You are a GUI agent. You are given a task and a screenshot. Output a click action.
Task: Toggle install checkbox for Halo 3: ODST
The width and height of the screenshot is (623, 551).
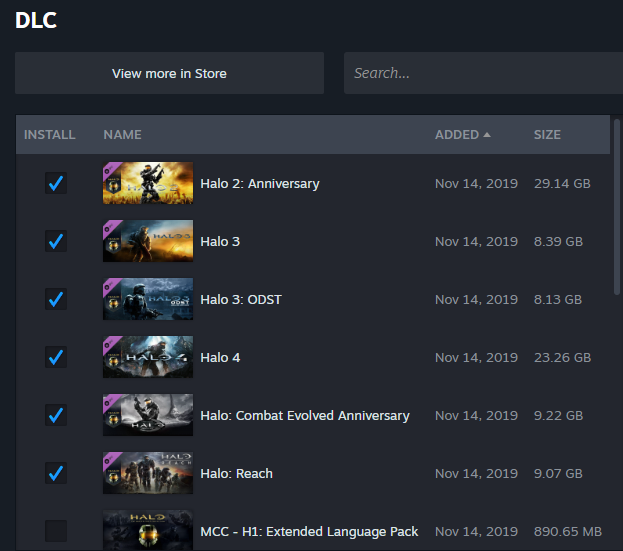(x=56, y=299)
